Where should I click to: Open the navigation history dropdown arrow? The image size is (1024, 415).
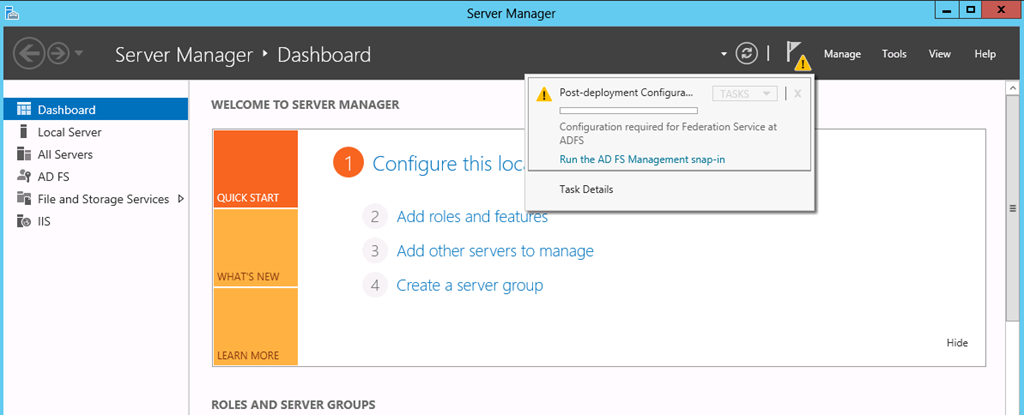(x=79, y=54)
